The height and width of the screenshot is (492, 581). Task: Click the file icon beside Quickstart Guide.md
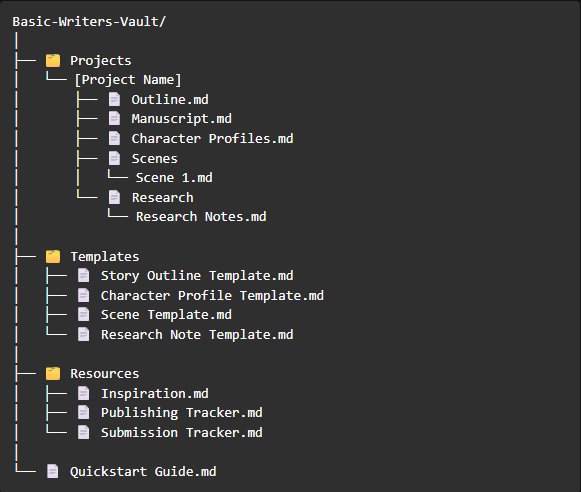pos(53,471)
